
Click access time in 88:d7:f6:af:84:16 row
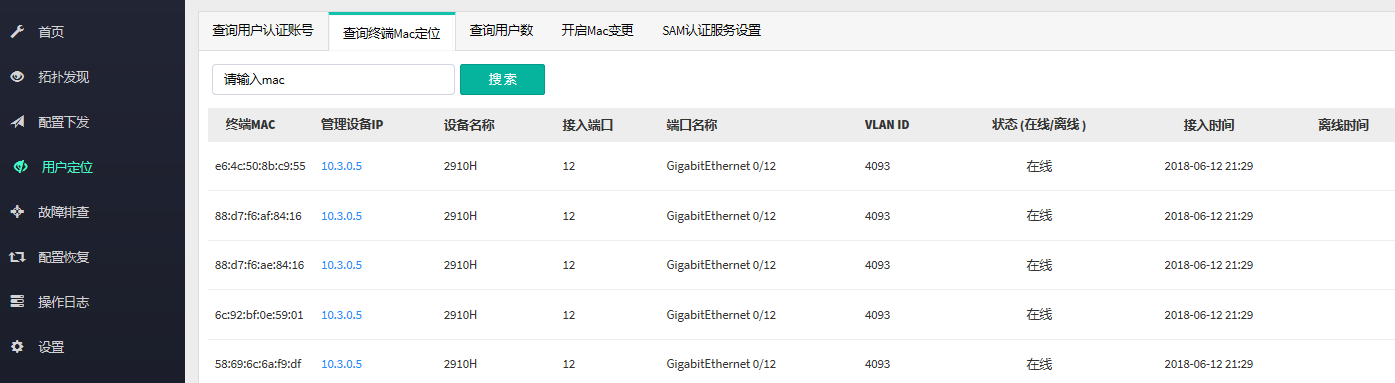point(1209,216)
